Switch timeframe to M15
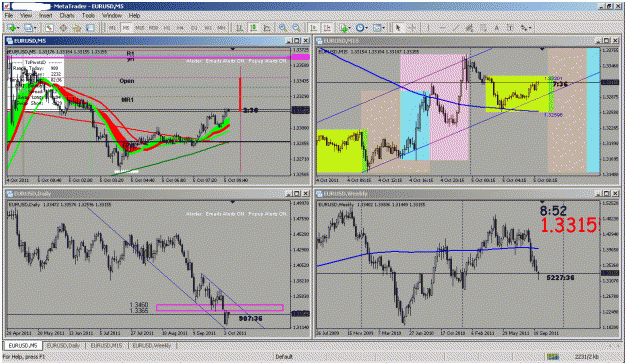The height and width of the screenshot is (363, 625). tap(140, 27)
